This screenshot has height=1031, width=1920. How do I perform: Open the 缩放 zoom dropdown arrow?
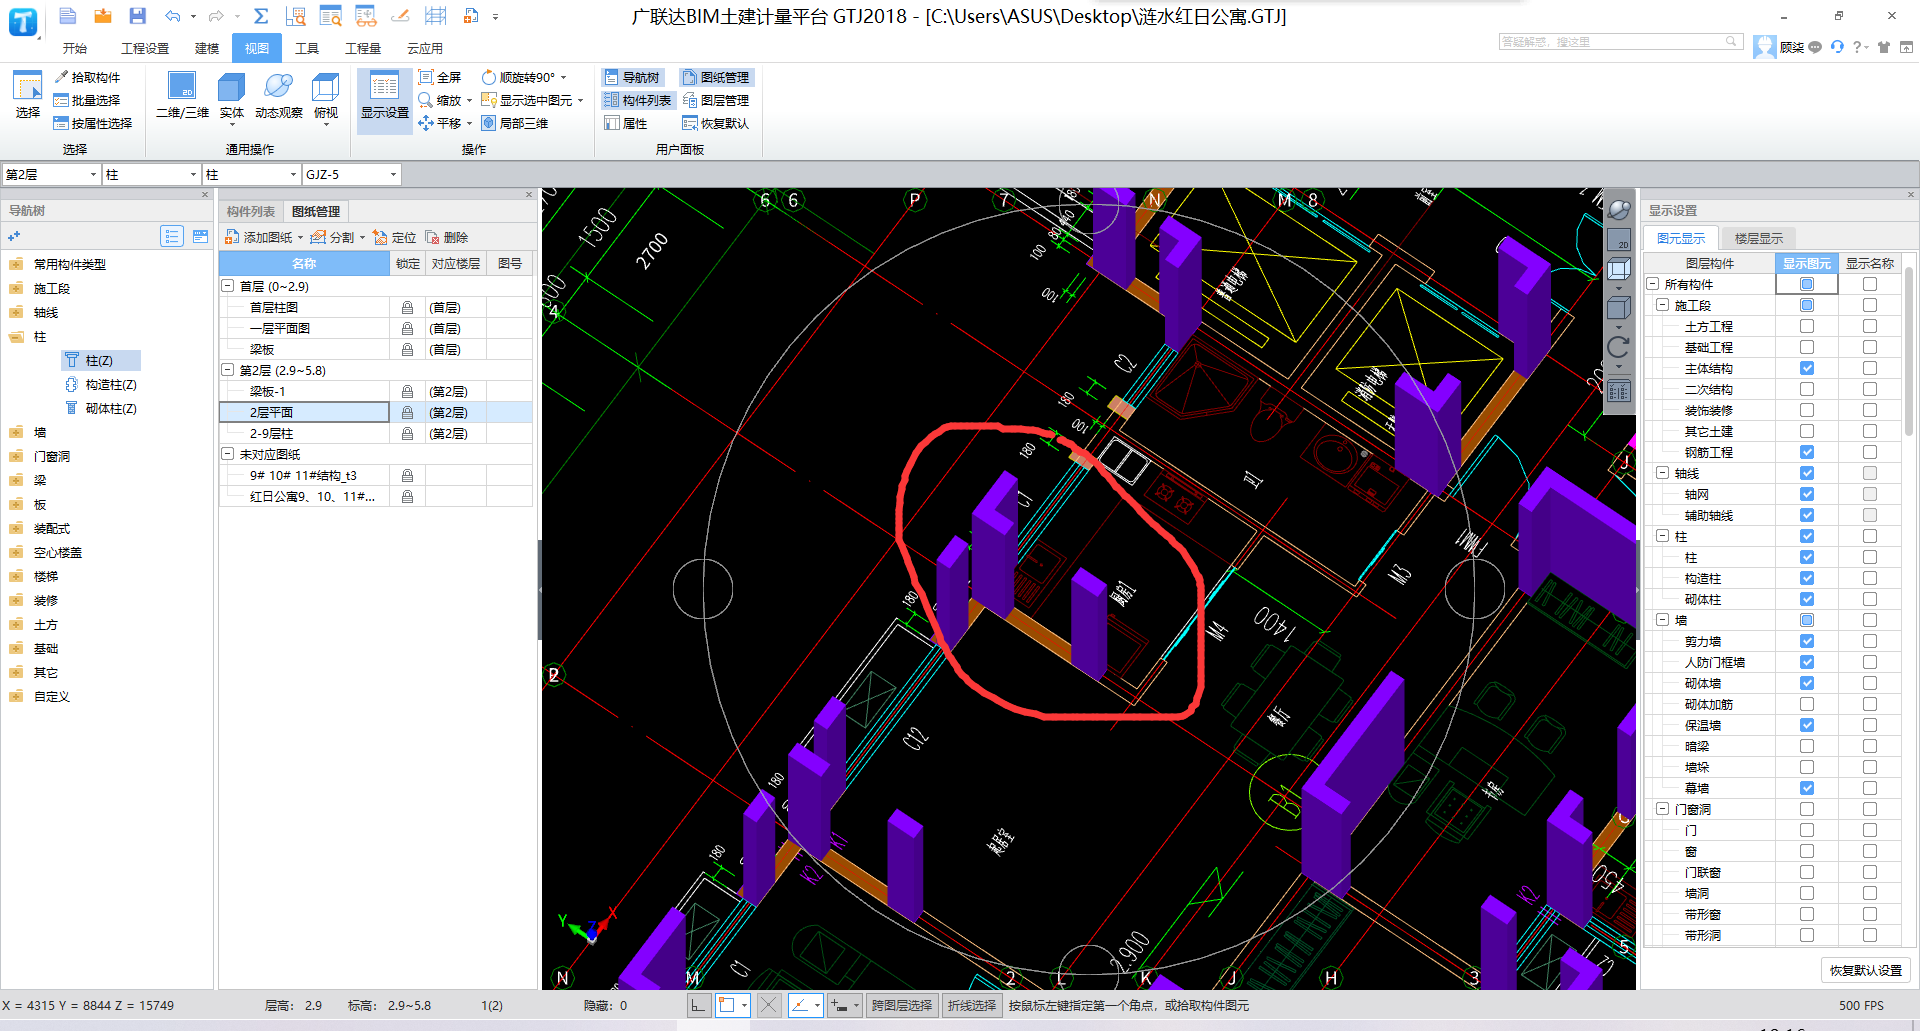tap(469, 100)
